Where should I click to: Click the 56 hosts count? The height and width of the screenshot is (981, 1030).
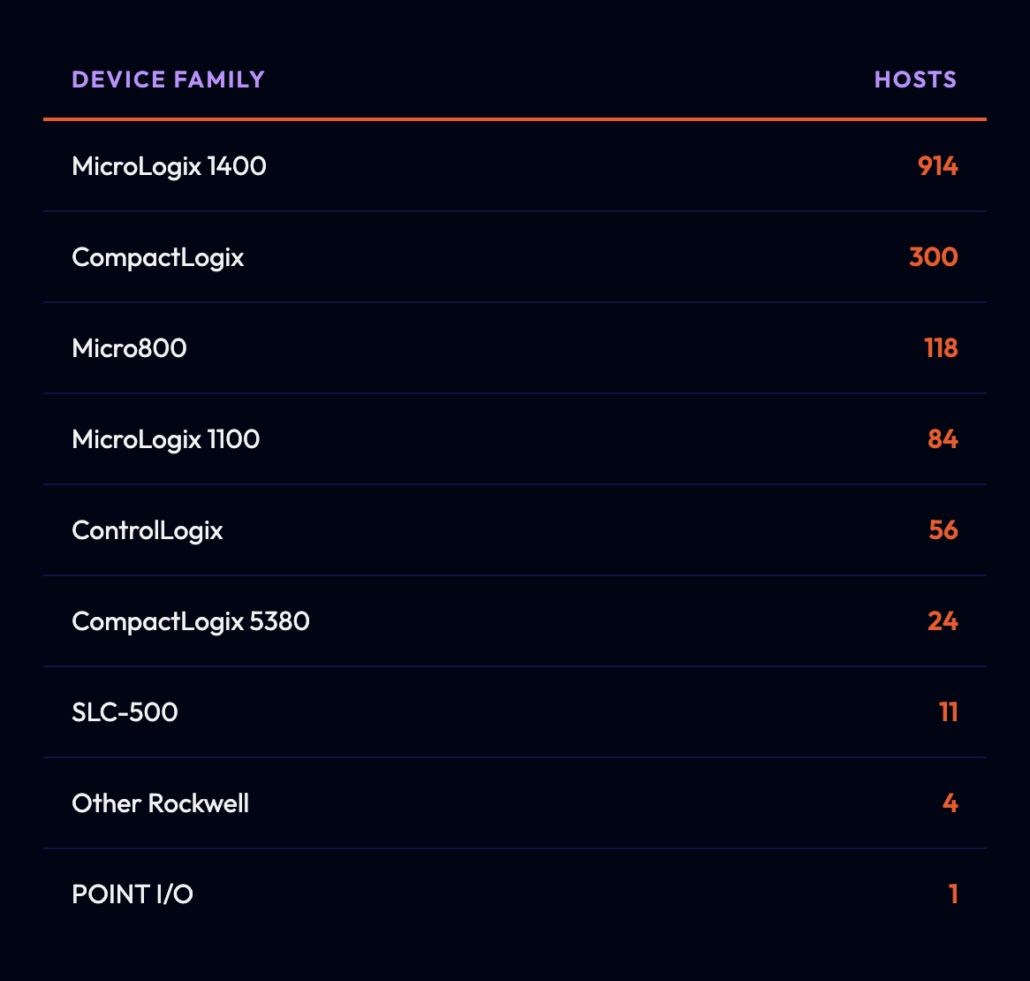tap(943, 530)
